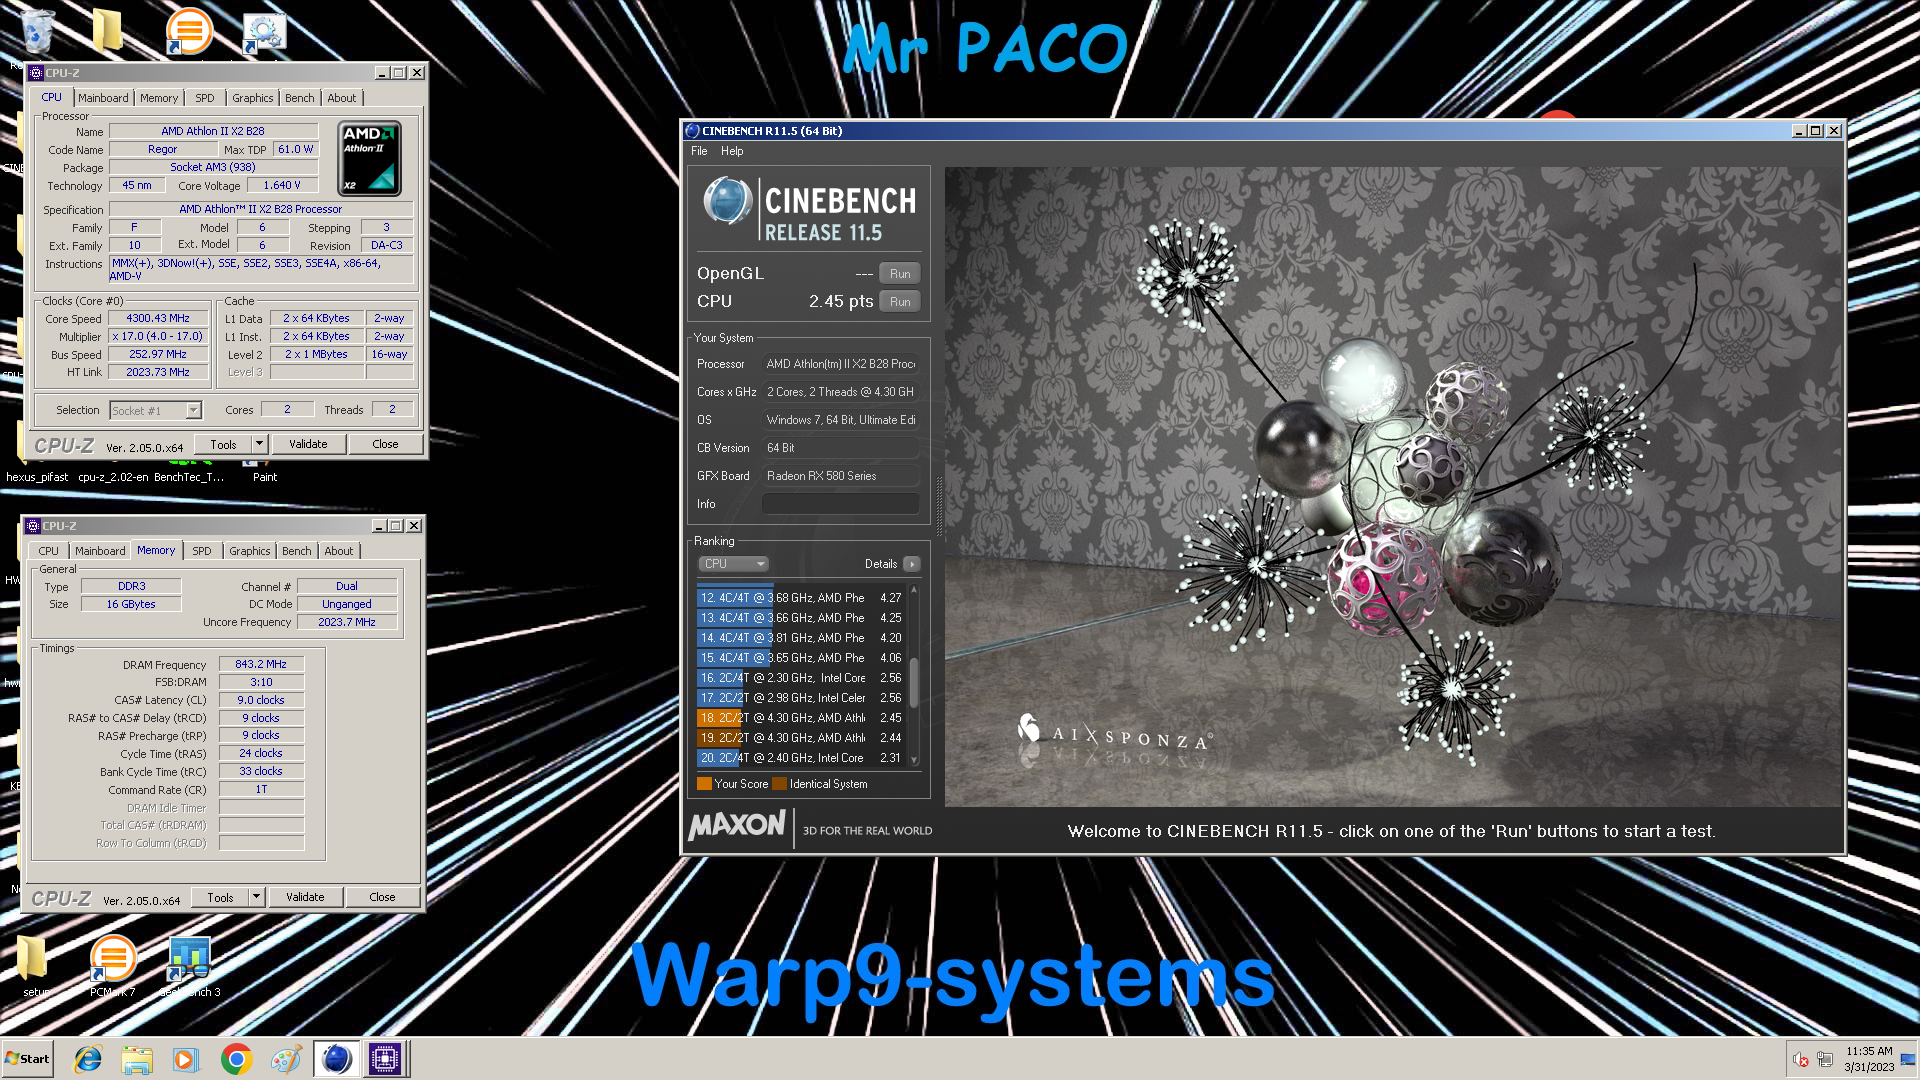Click the Info input field in Cinebench
The width and height of the screenshot is (1920, 1080).
pyautogui.click(x=841, y=504)
